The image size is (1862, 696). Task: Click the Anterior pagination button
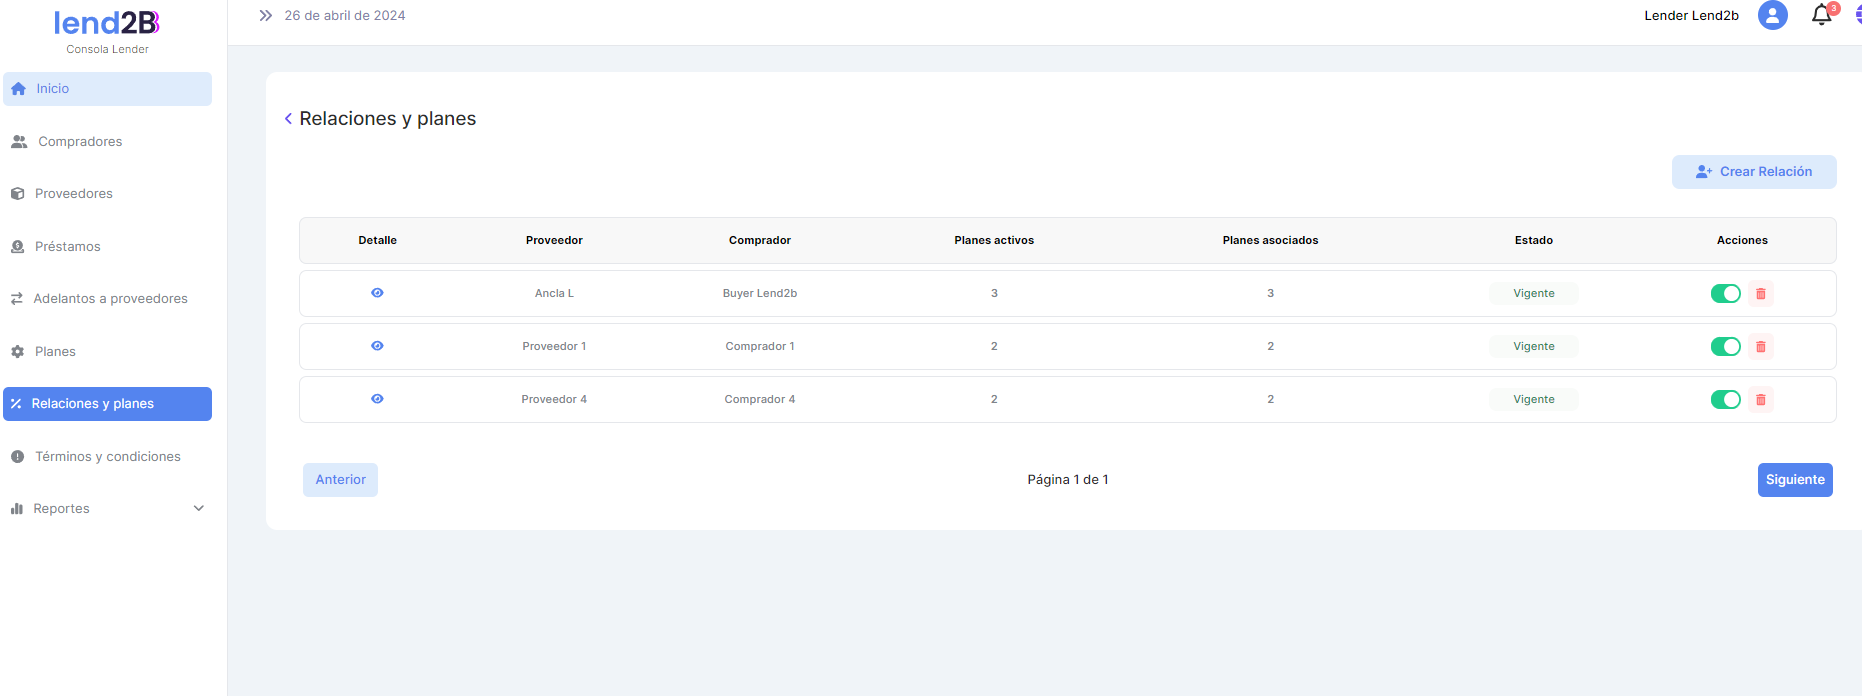tap(340, 480)
